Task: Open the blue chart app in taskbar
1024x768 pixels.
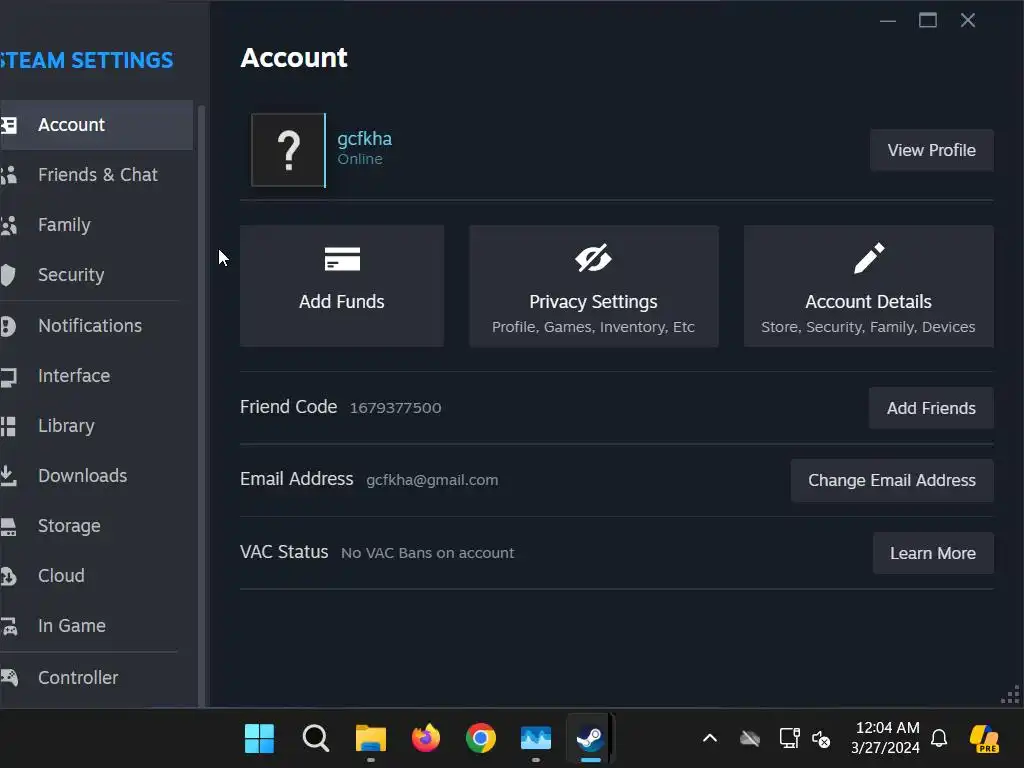Action: point(536,739)
